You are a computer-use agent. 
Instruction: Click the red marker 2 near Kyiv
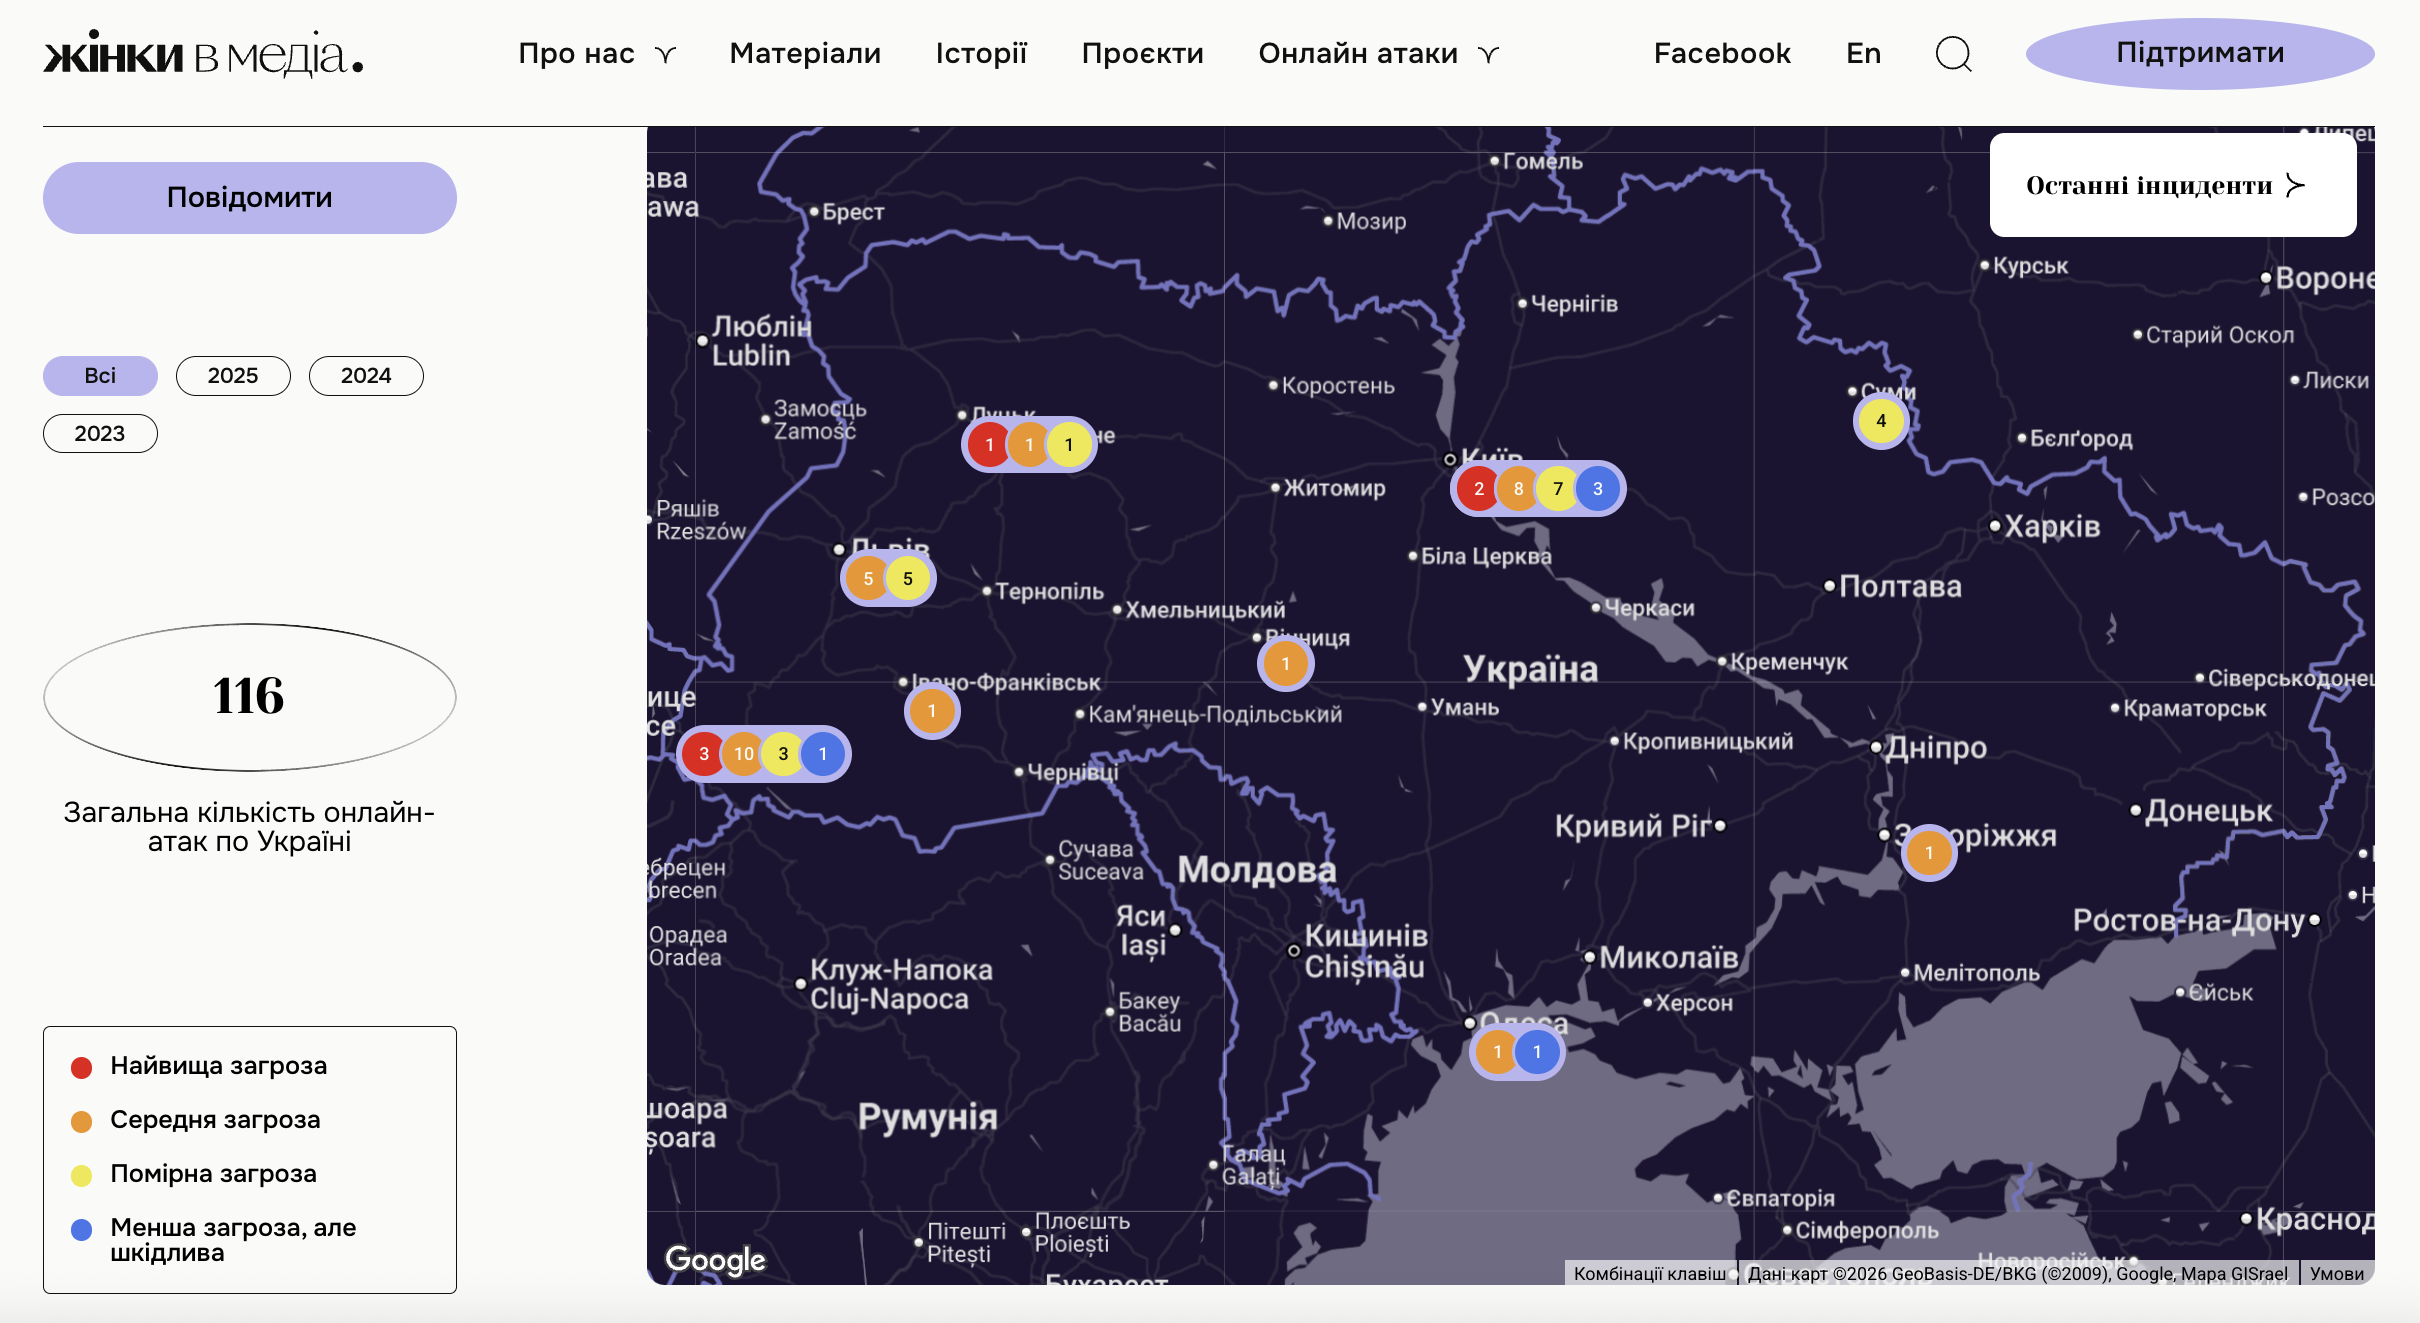(x=1478, y=489)
